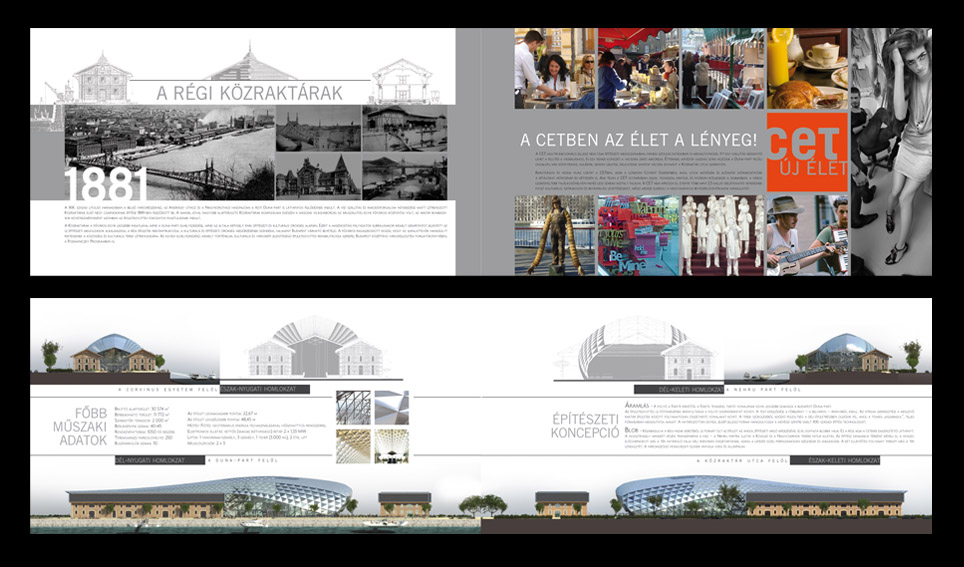The image size is (964, 567).
Task: Click the large 1881 year number
Action: [105, 185]
